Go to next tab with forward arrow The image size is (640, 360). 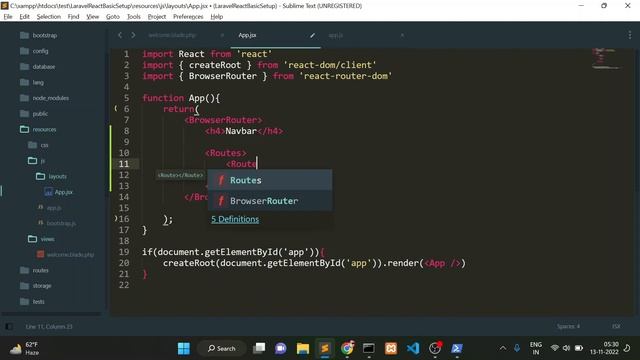133,36
